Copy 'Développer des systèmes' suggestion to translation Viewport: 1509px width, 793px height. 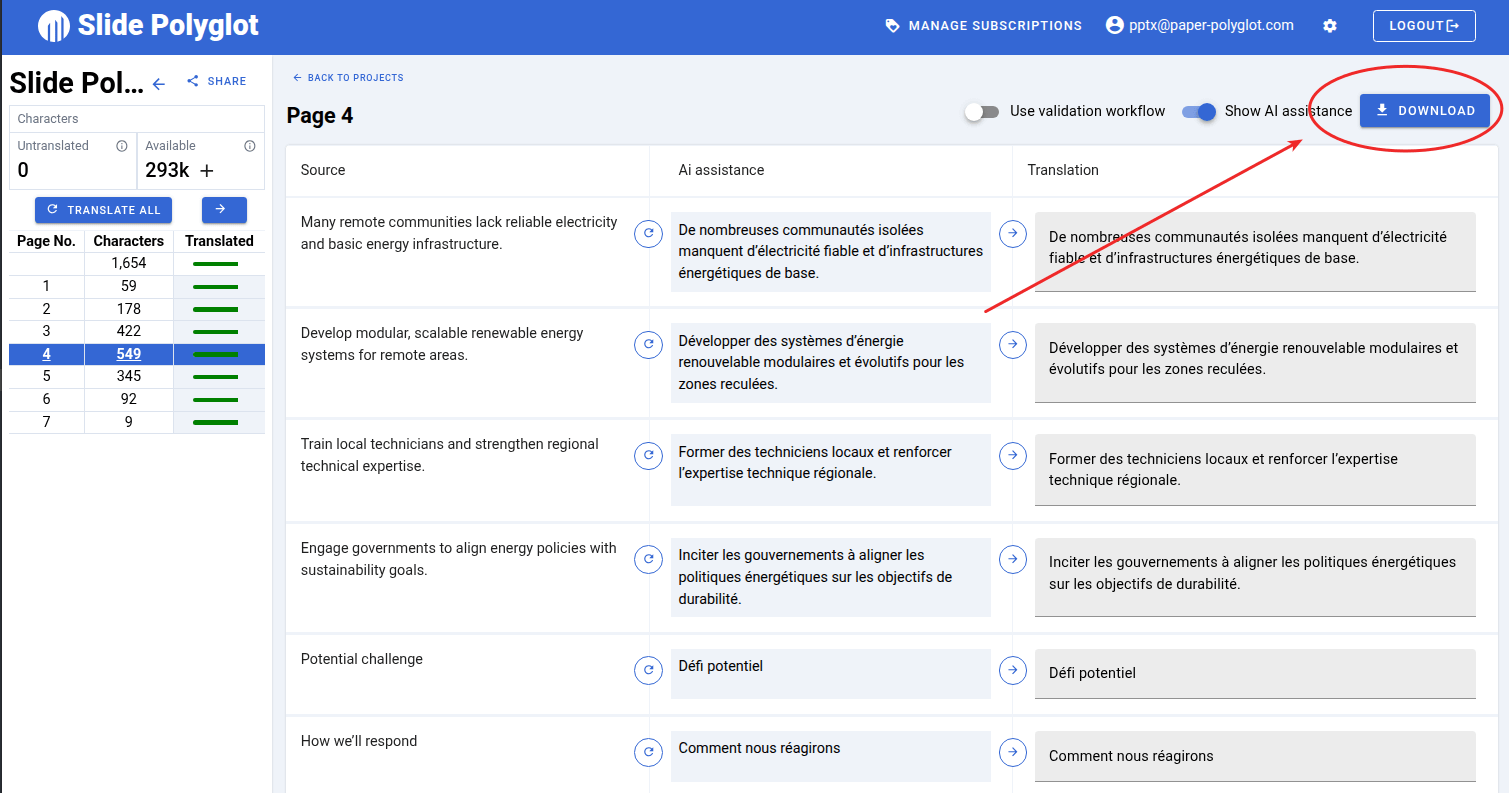coord(1013,344)
